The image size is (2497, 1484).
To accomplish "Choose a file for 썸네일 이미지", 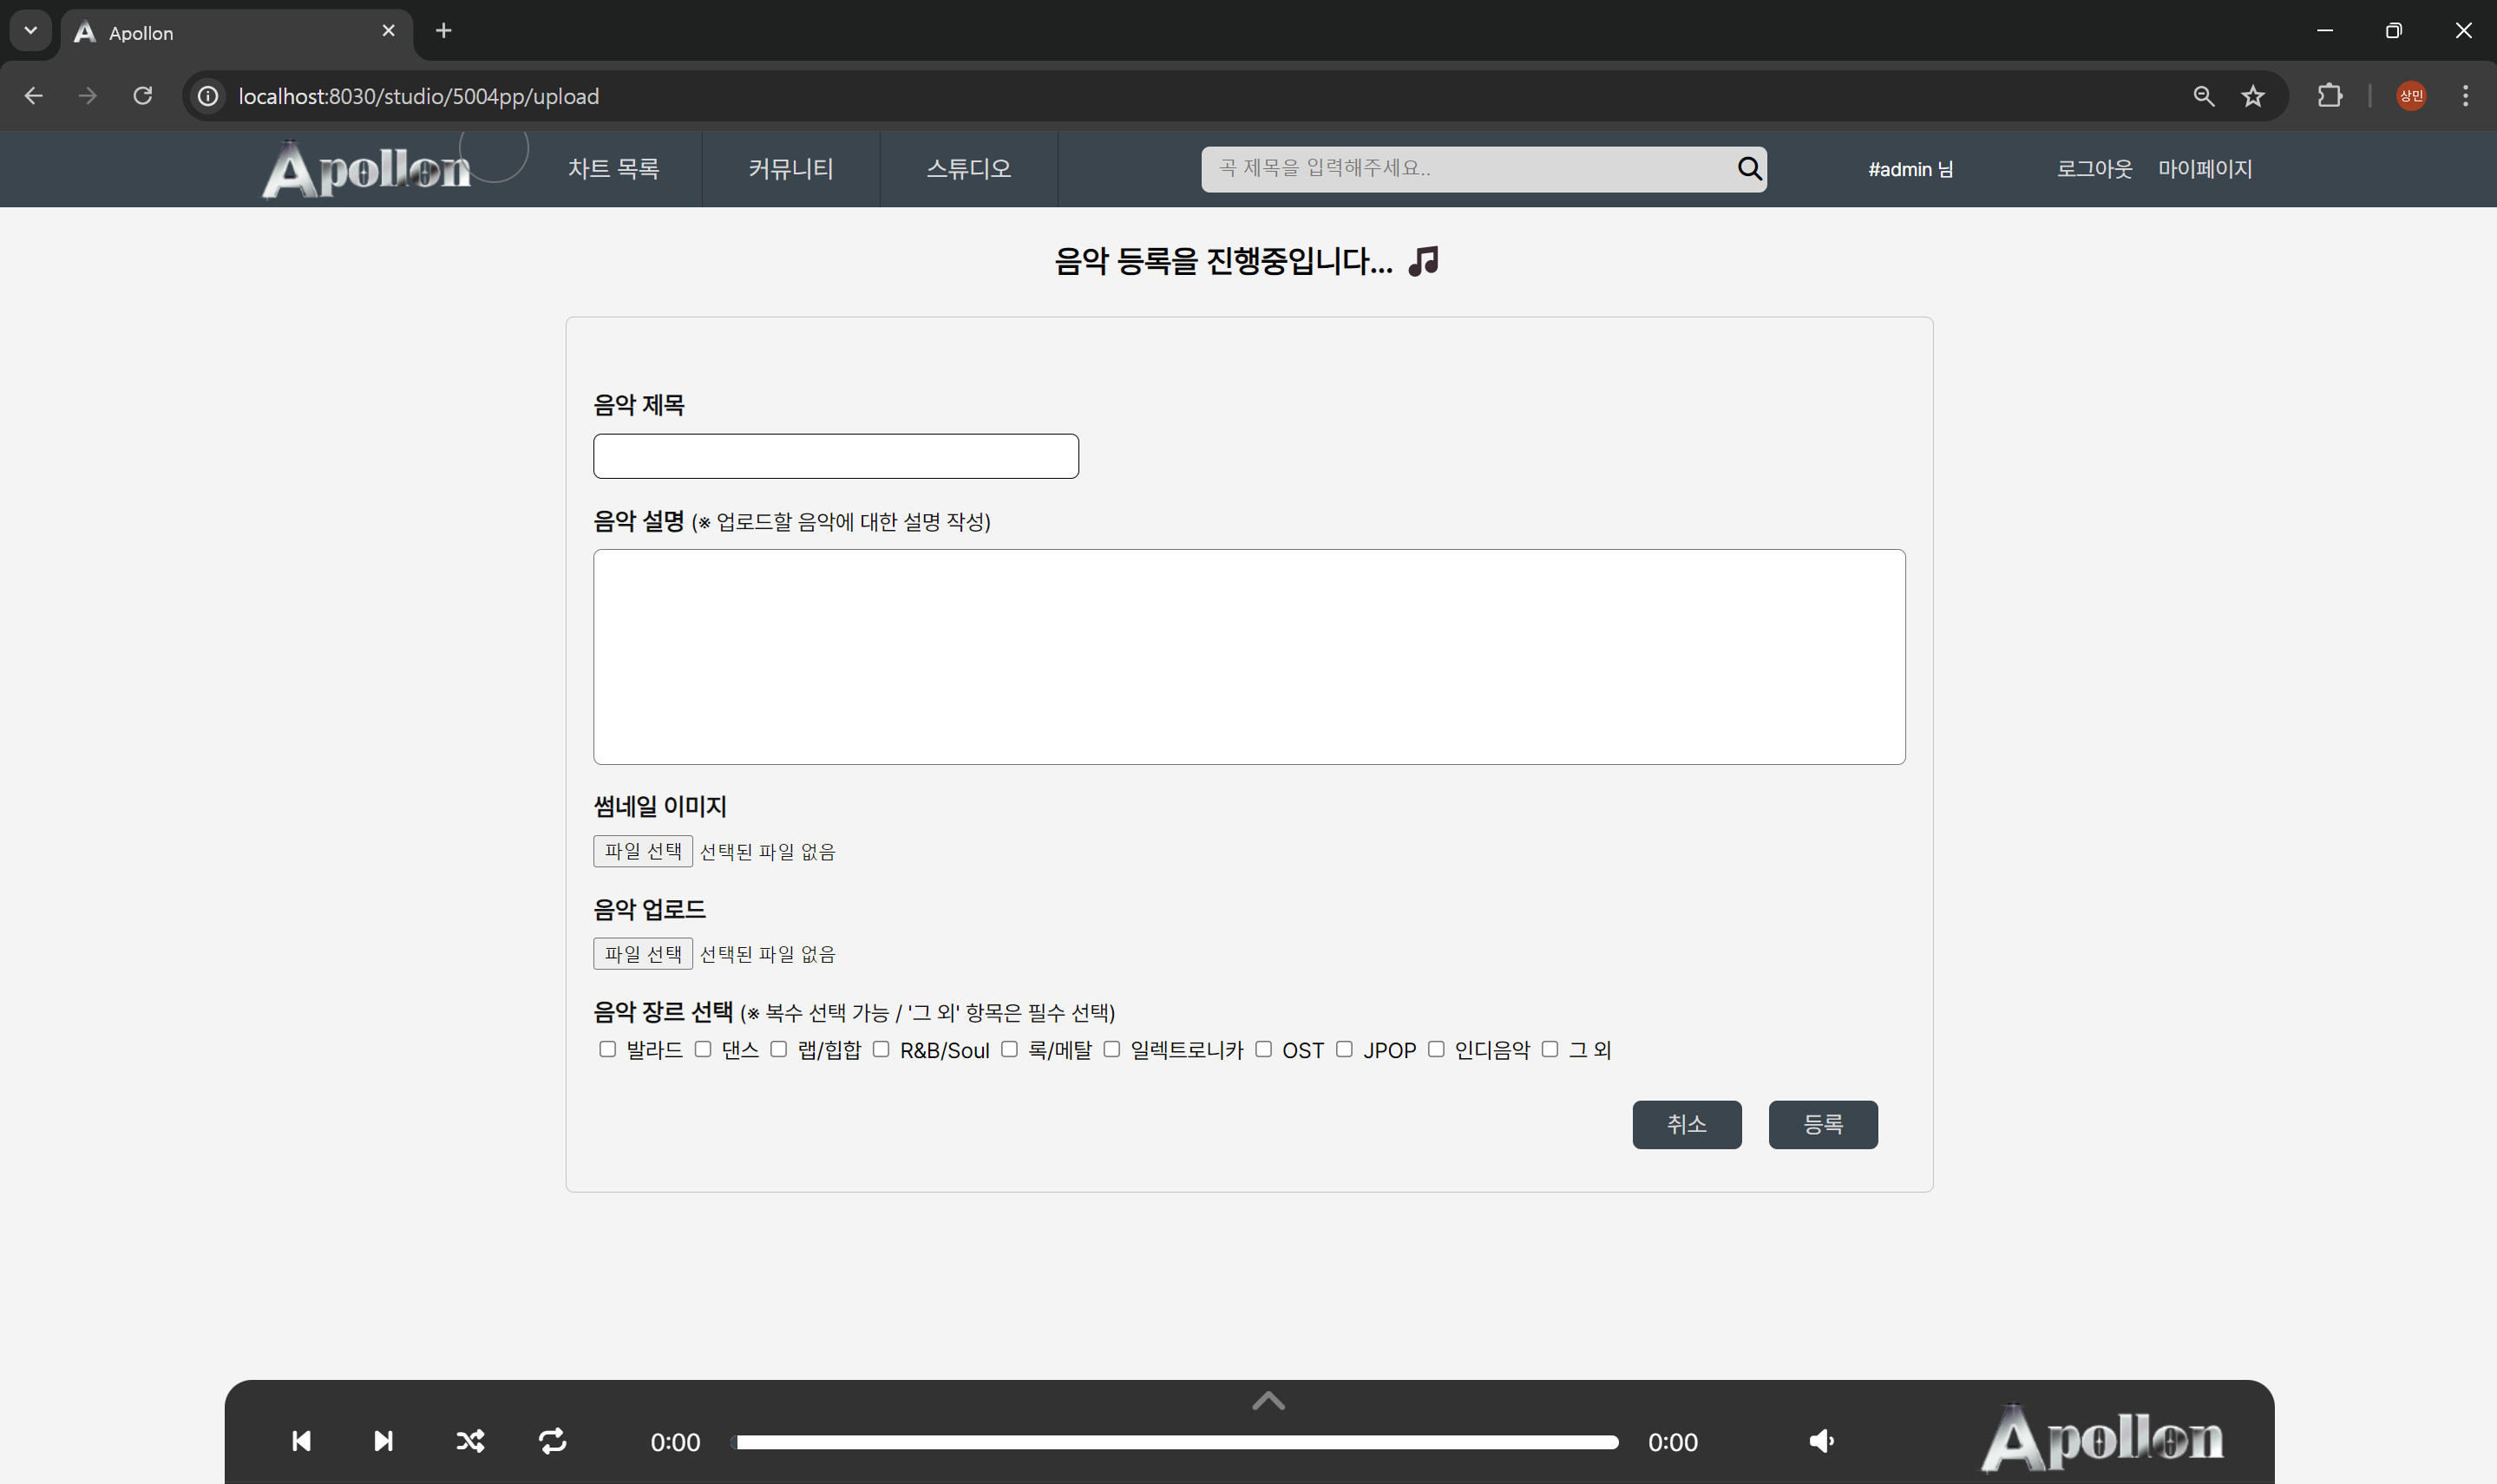I will point(643,851).
